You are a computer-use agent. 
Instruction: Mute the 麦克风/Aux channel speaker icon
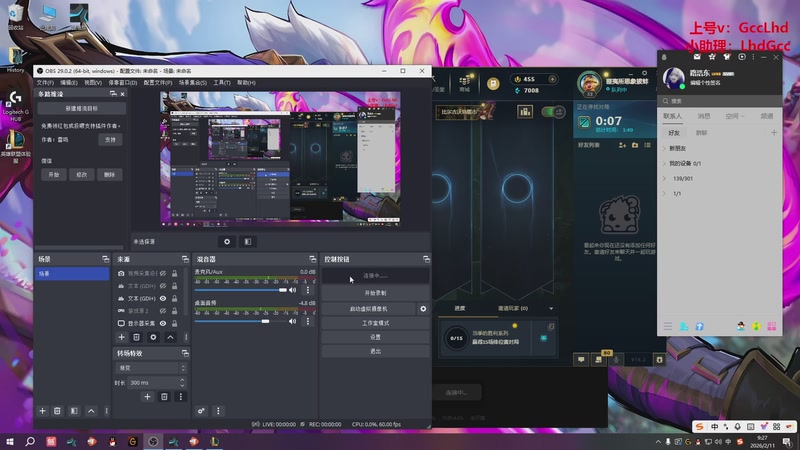tap(292, 290)
